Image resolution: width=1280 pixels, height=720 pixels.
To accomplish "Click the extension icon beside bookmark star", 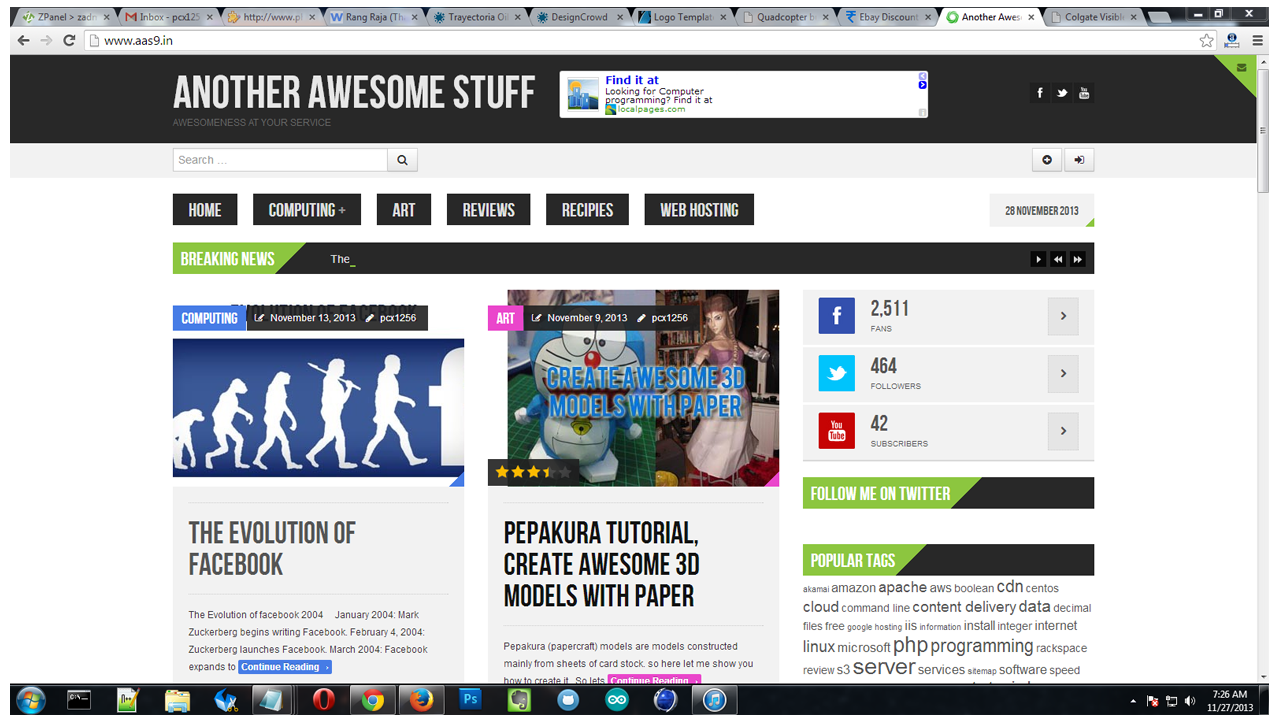I will [1232, 40].
